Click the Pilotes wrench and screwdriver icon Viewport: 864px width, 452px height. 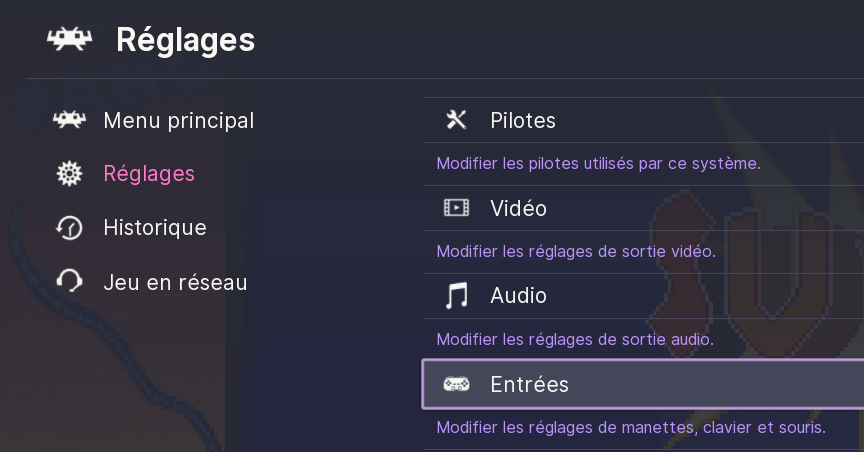(456, 121)
